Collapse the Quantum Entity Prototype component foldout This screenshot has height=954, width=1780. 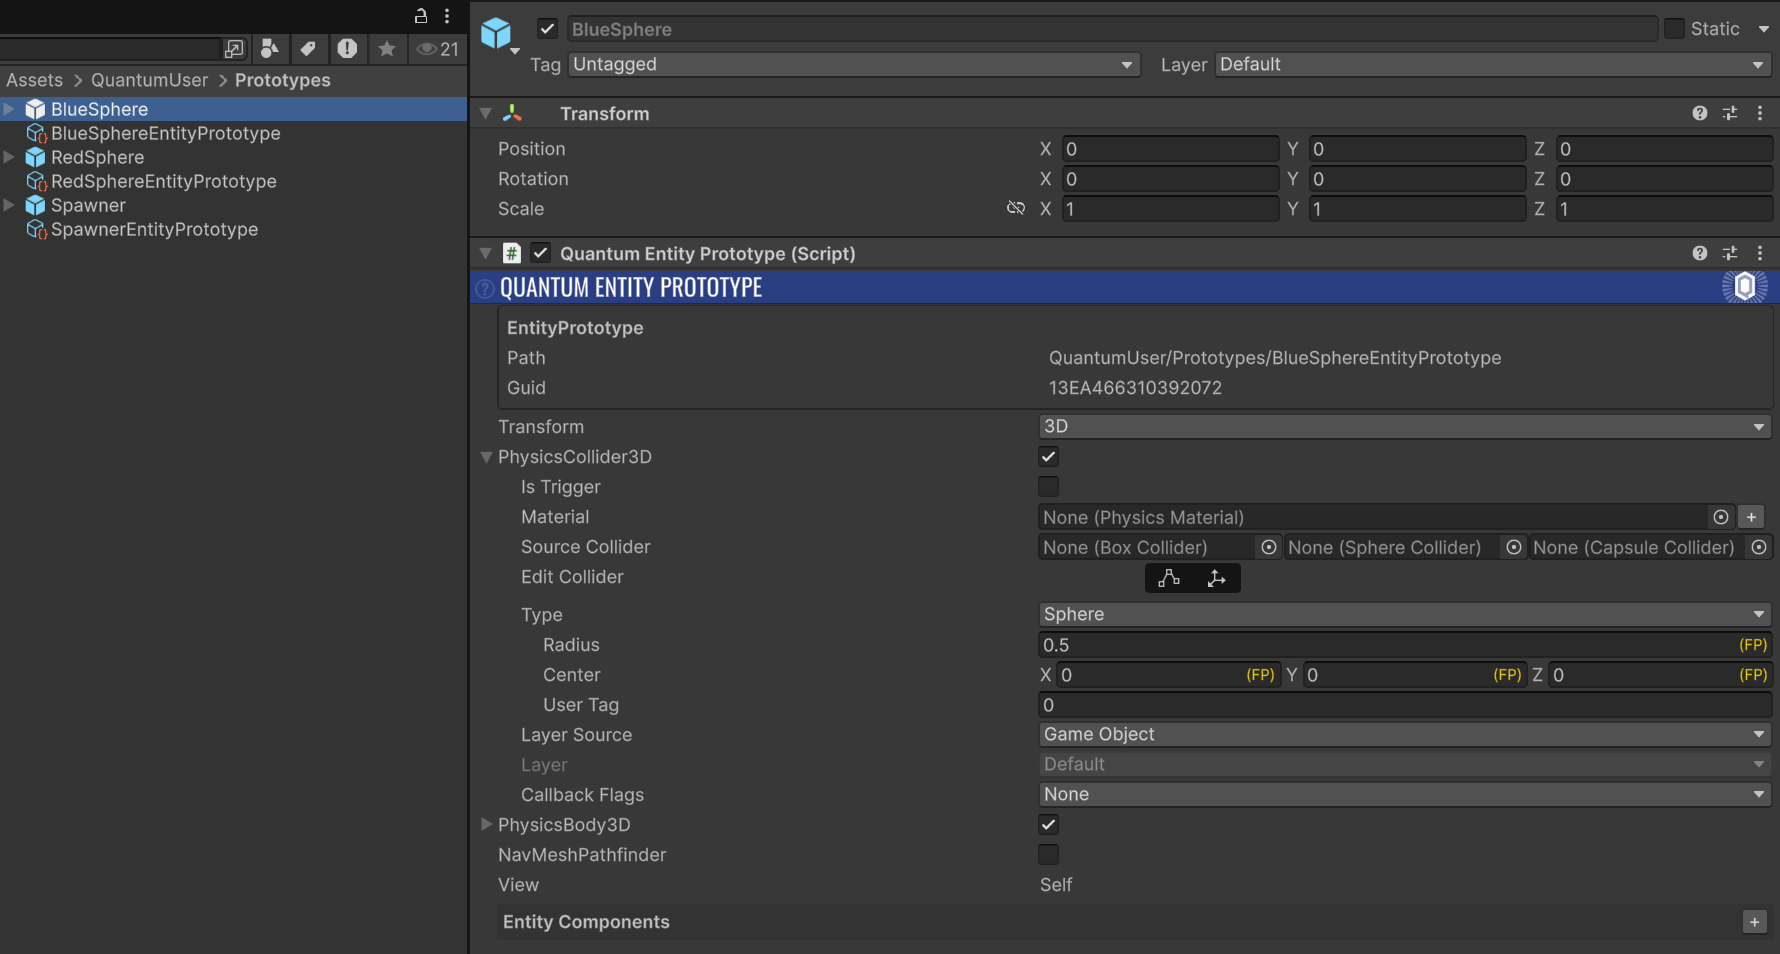[486, 253]
